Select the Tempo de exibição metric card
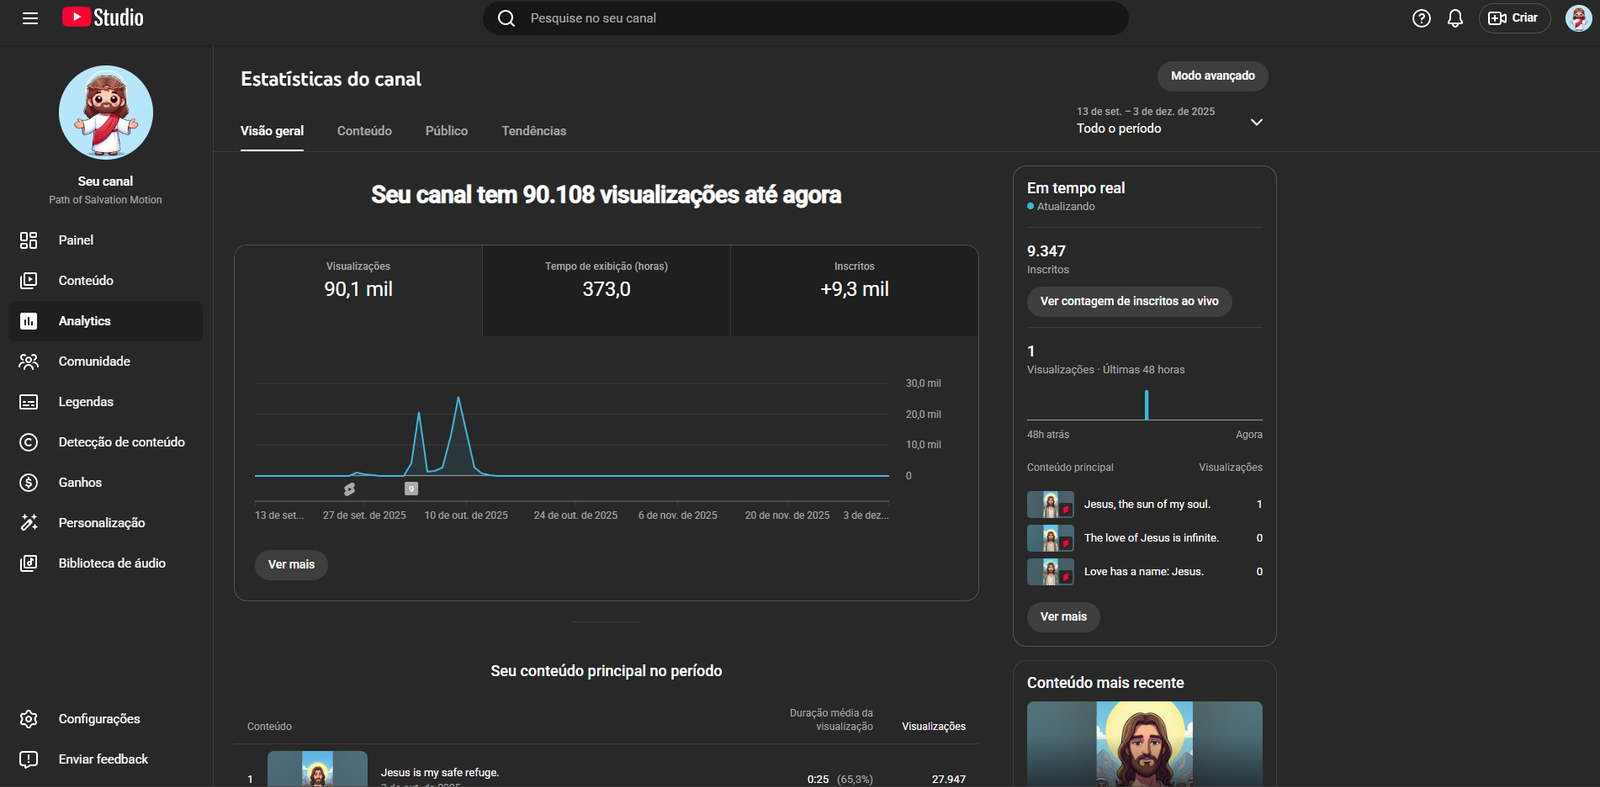 click(x=606, y=290)
